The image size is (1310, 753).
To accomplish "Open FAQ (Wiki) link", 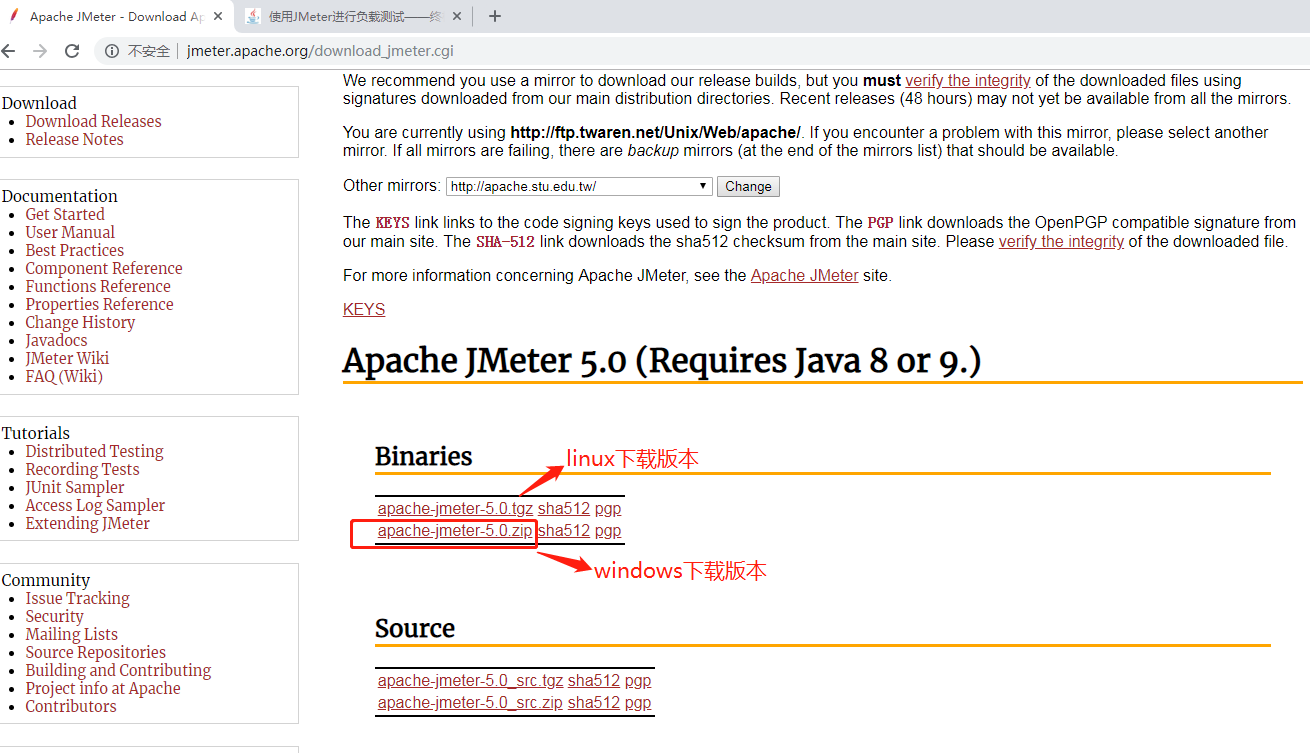I will click(x=64, y=376).
